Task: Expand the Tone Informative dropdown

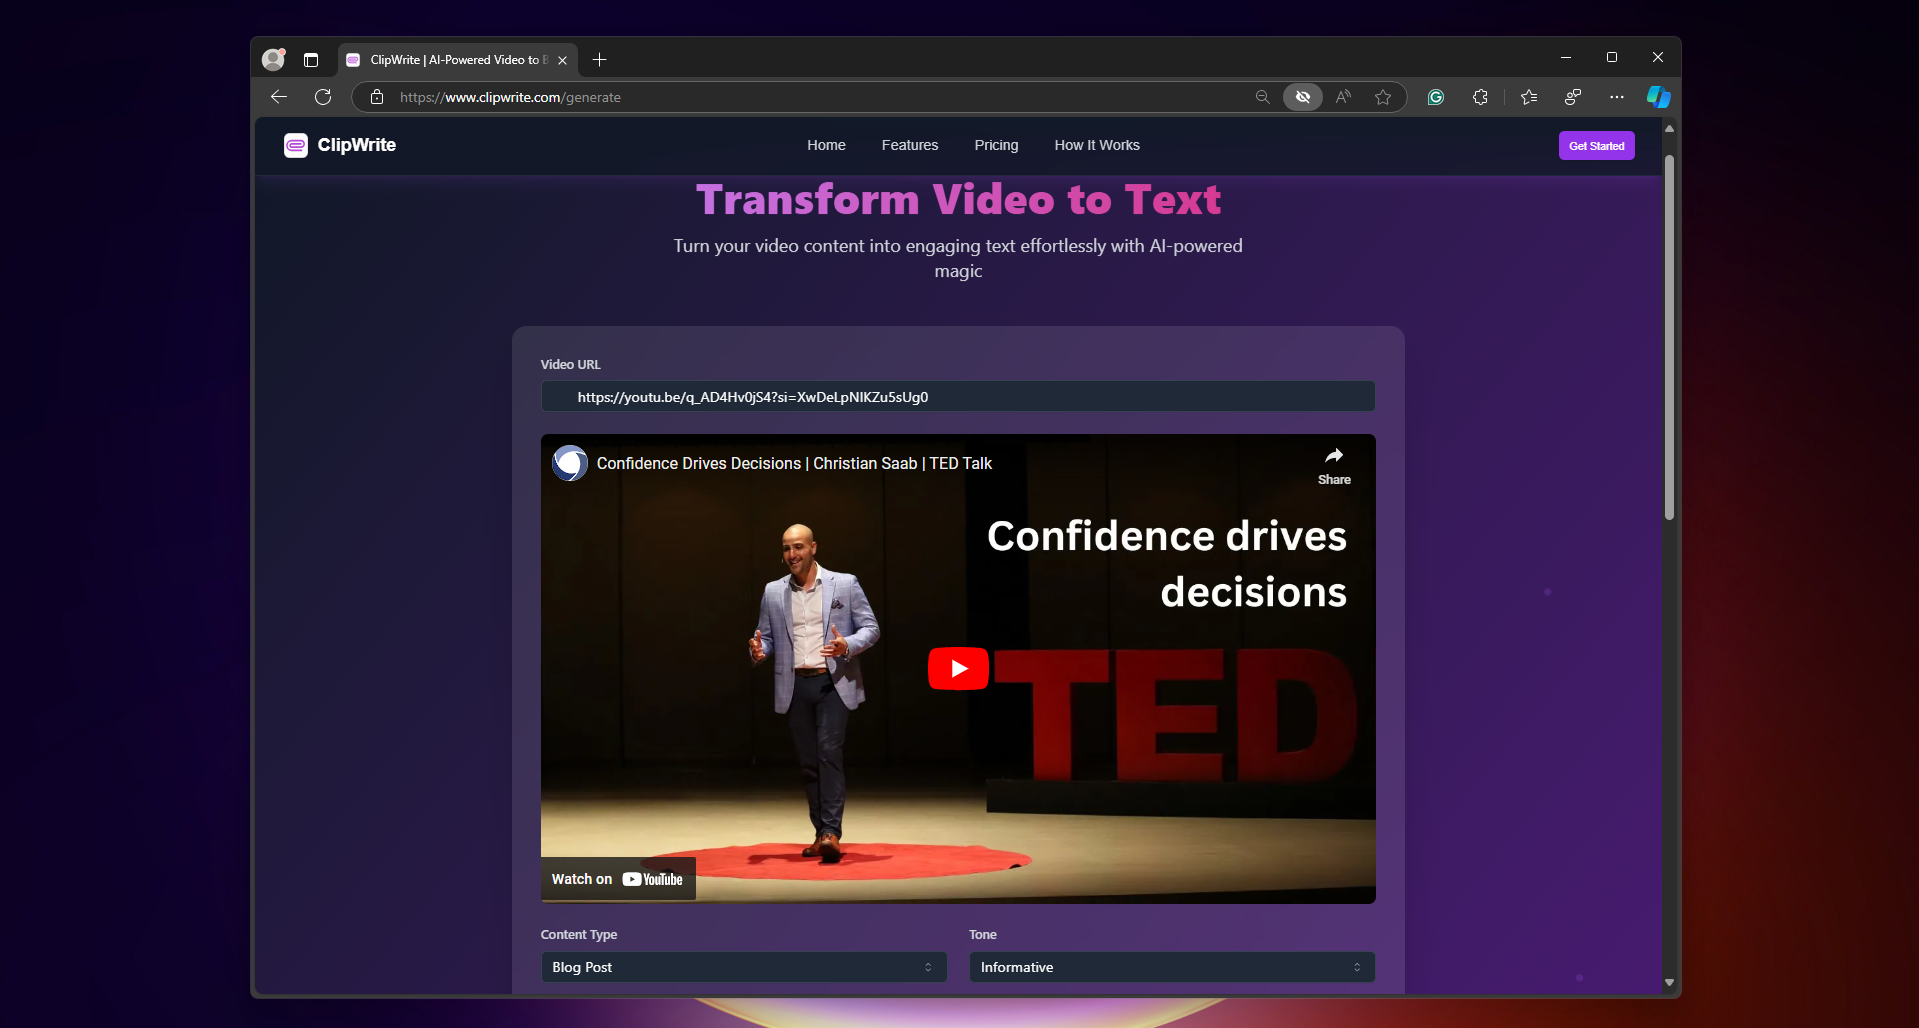Action: 1172,967
